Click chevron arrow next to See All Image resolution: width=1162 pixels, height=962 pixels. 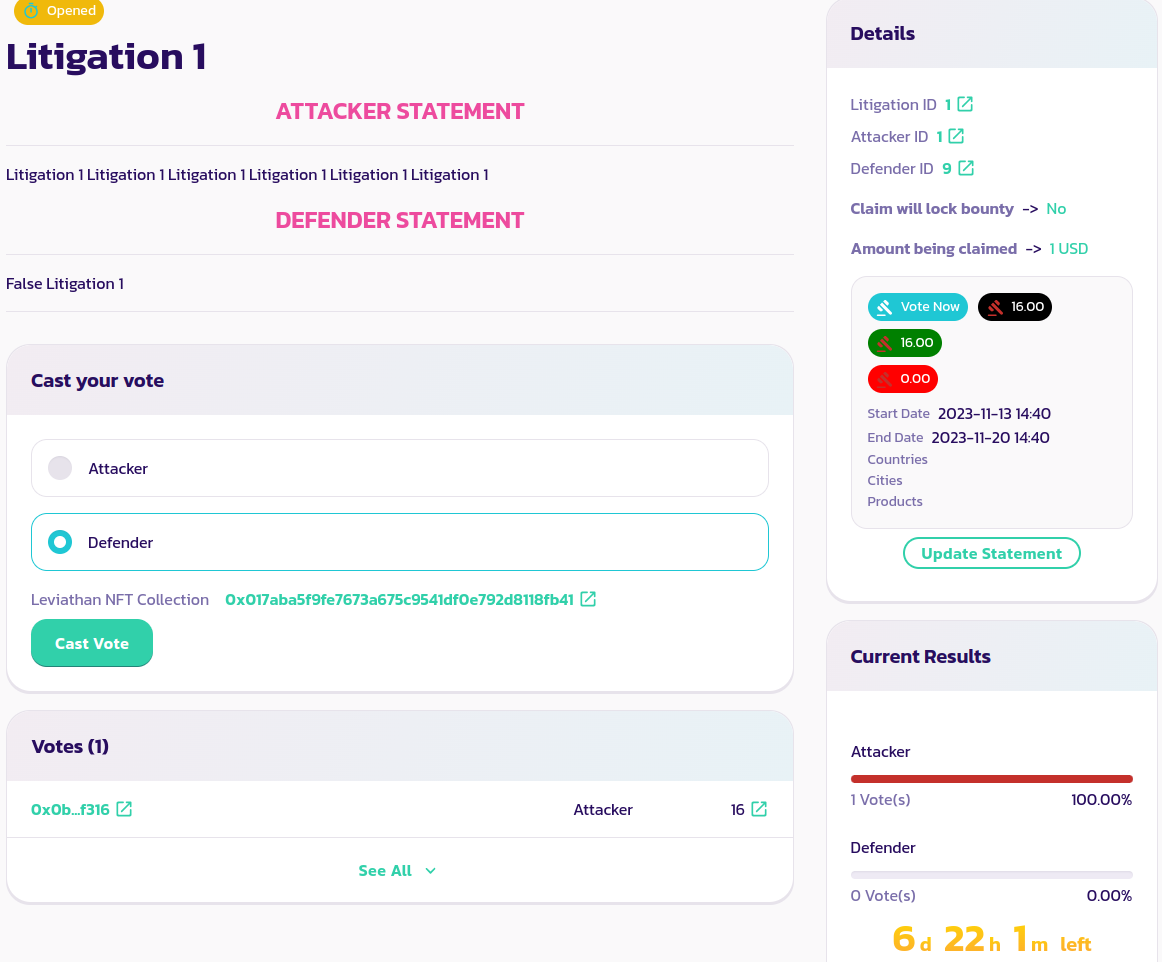pos(431,871)
